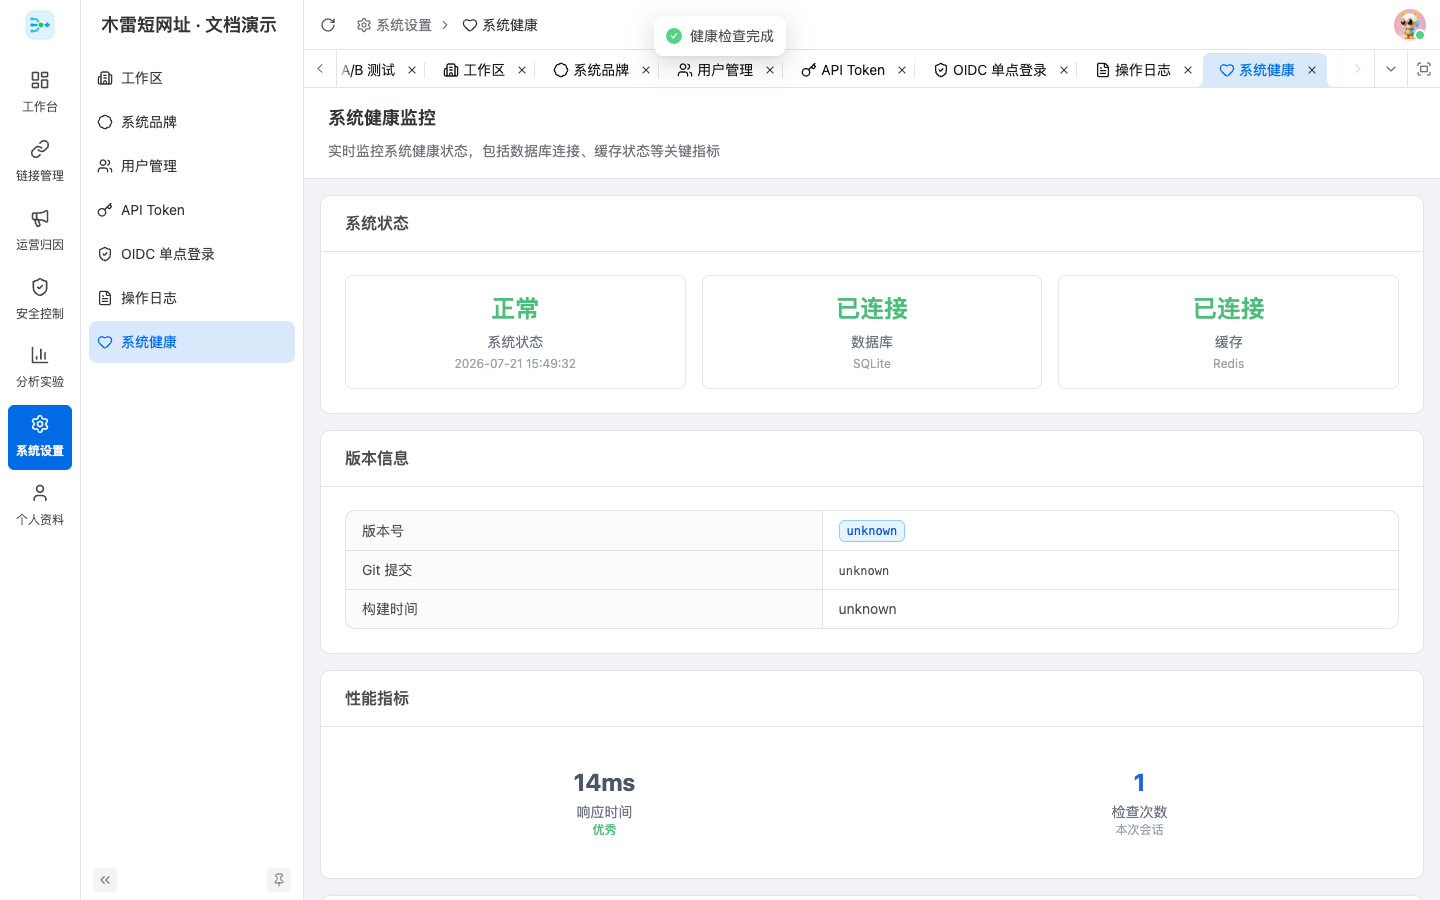Click 系统健康 breadcrumb item
Viewport: 1440px width, 900px height.
point(500,25)
